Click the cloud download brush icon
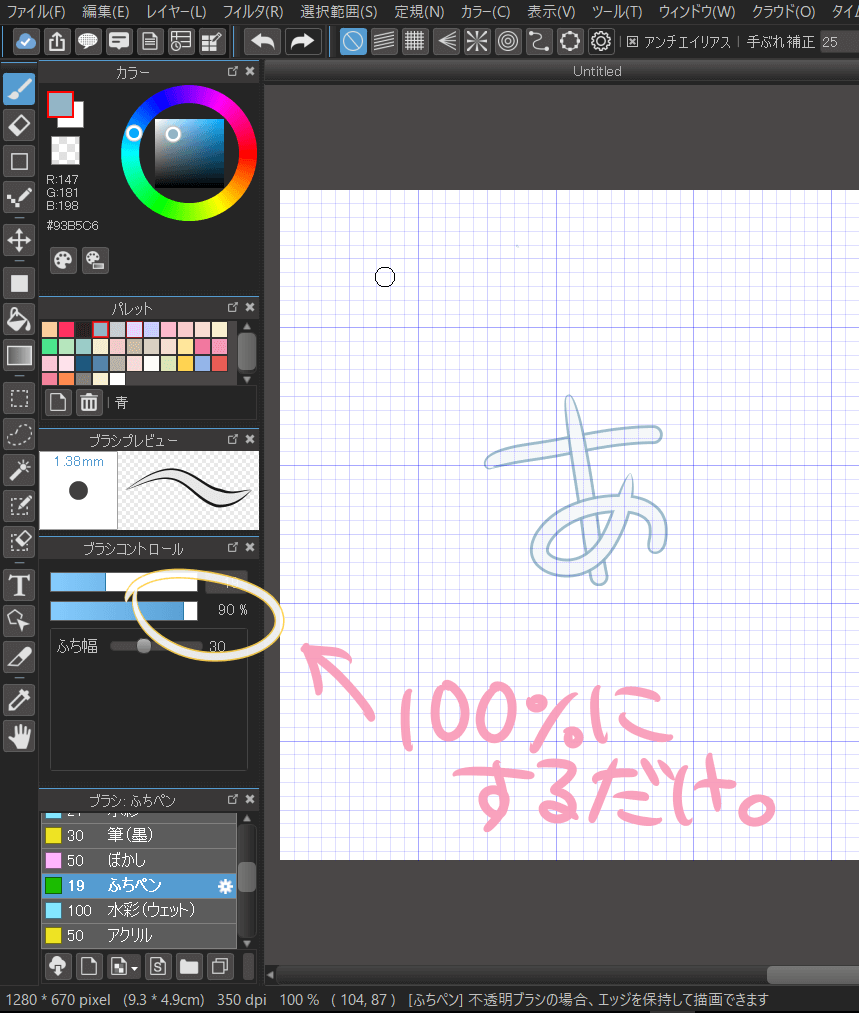 57,966
